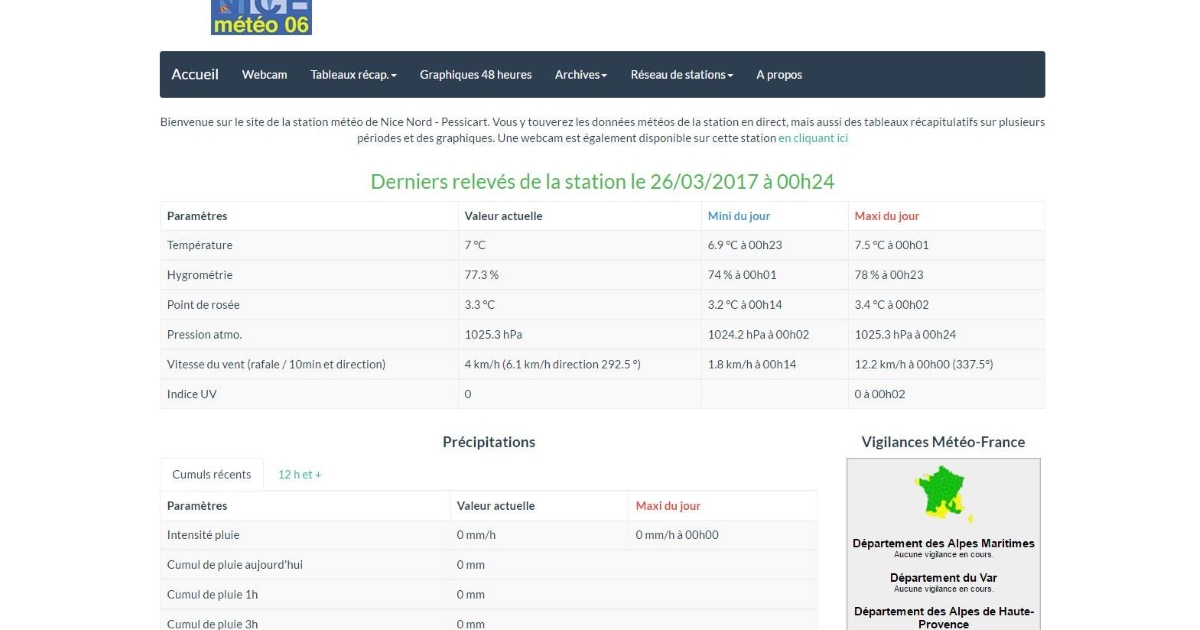Click the 'Intensité pluie' row label

[x=203, y=535]
